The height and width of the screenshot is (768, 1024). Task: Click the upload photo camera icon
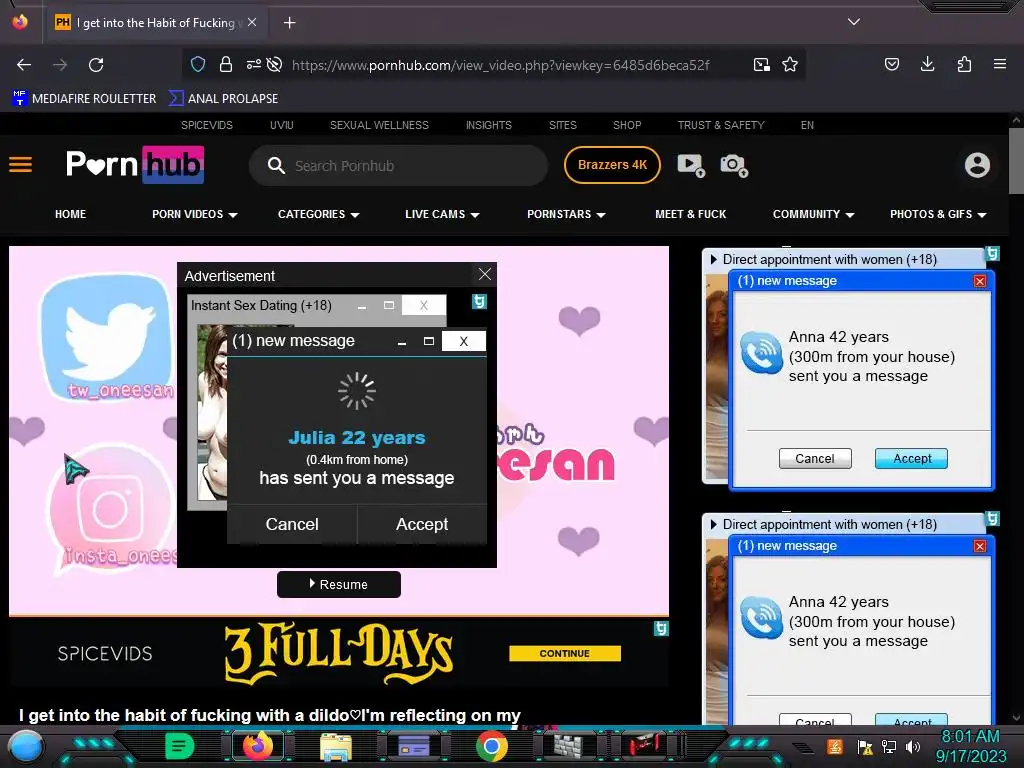tap(733, 165)
